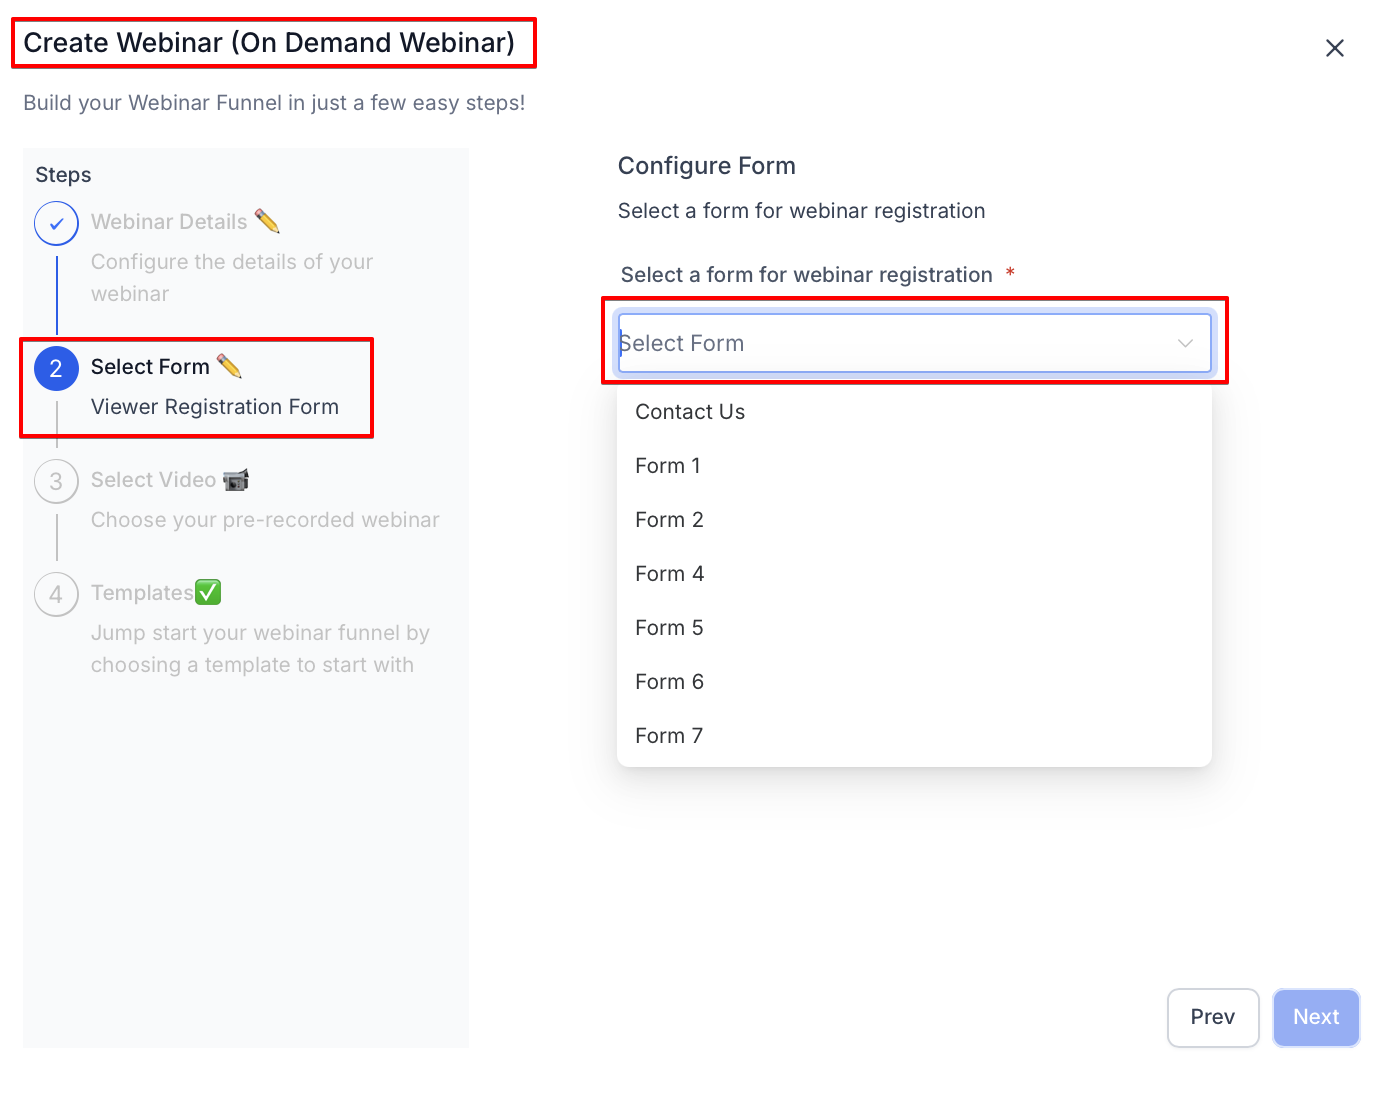This screenshot has width=1386, height=1102.
Task: Choose Form 5 for webinar registration
Action: tap(669, 628)
